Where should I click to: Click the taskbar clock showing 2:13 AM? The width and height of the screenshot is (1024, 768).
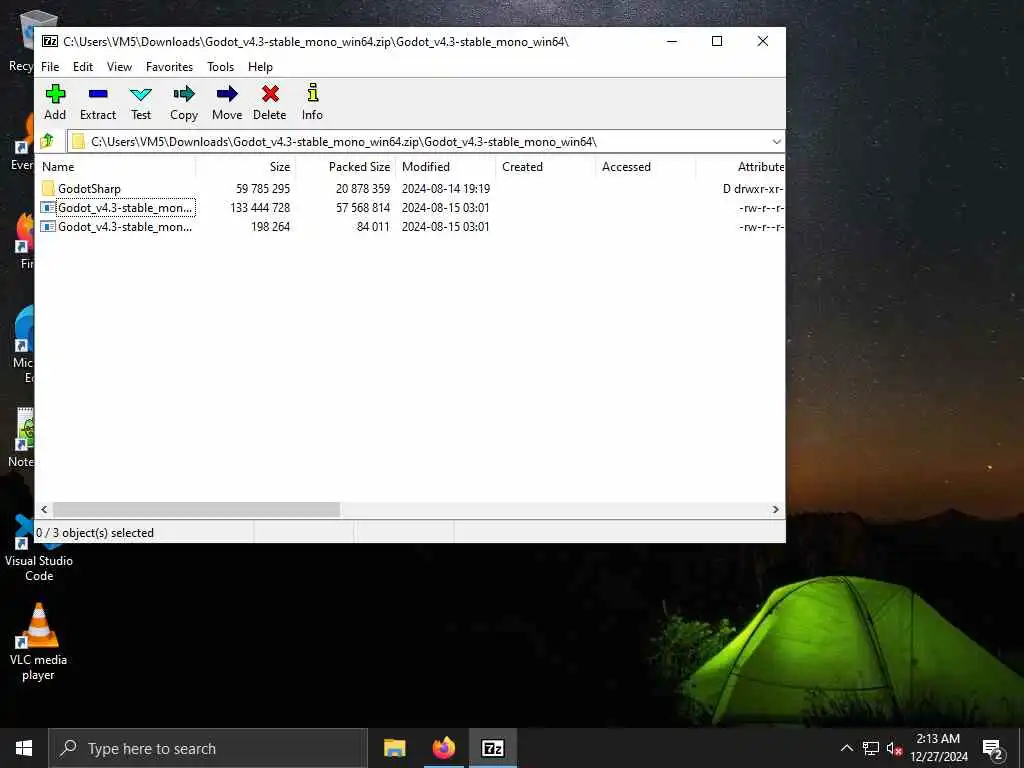click(x=938, y=748)
